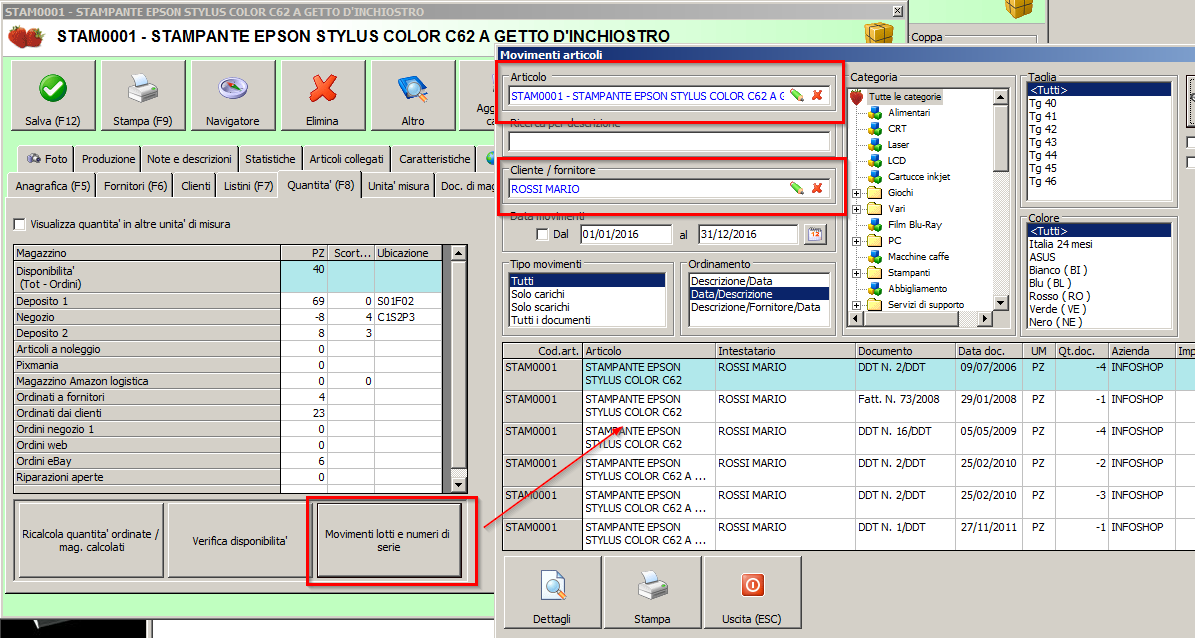Click Stampa (F9) printer button
The width and height of the screenshot is (1195, 638).
point(143,95)
